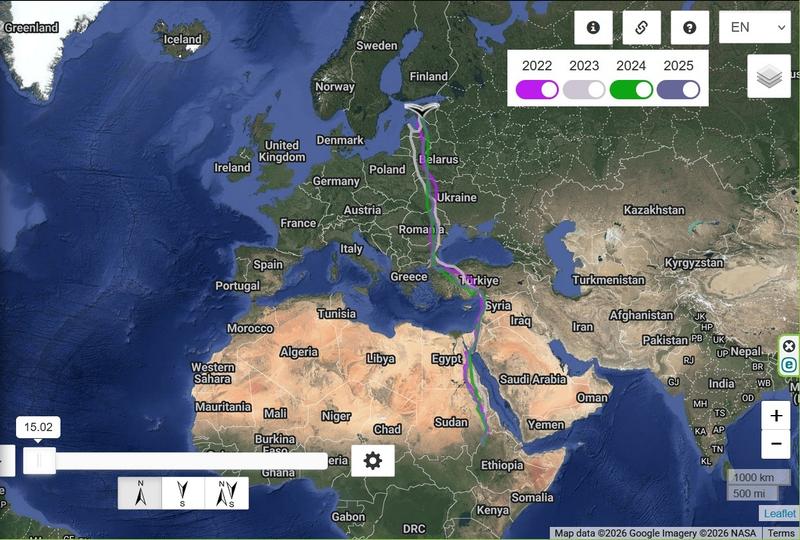Screen dimensions: 800x540
Task: Toggle the 2022 track switch
Action: click(537, 90)
